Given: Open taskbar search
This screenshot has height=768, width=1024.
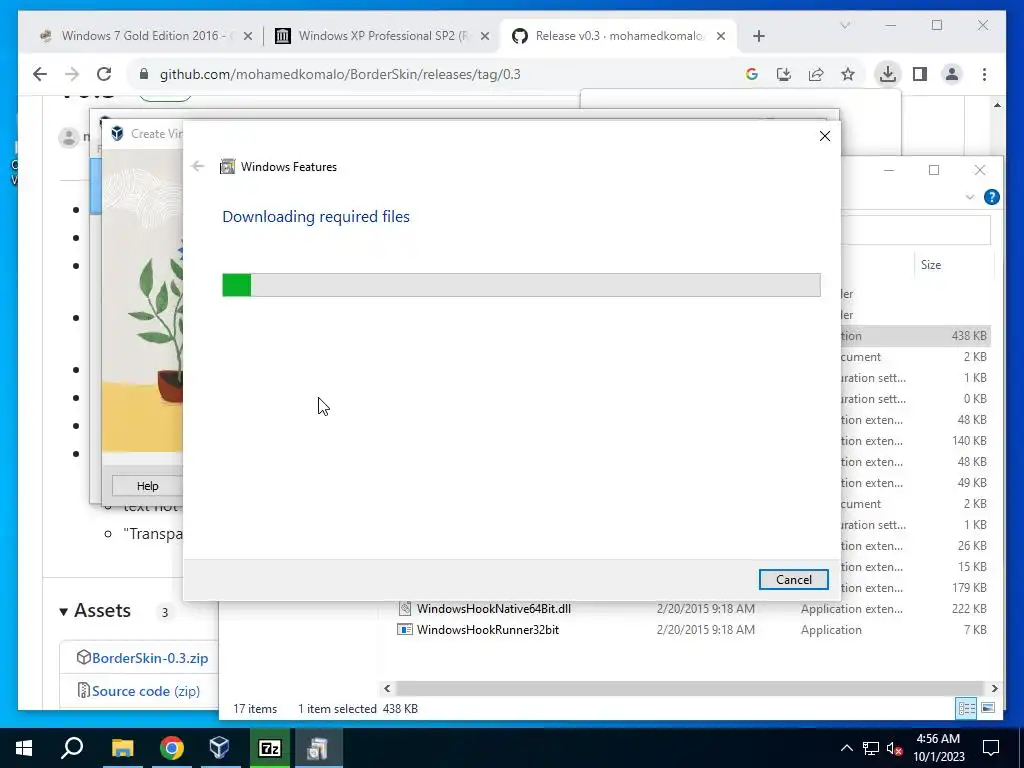Looking at the screenshot, I should (x=72, y=748).
